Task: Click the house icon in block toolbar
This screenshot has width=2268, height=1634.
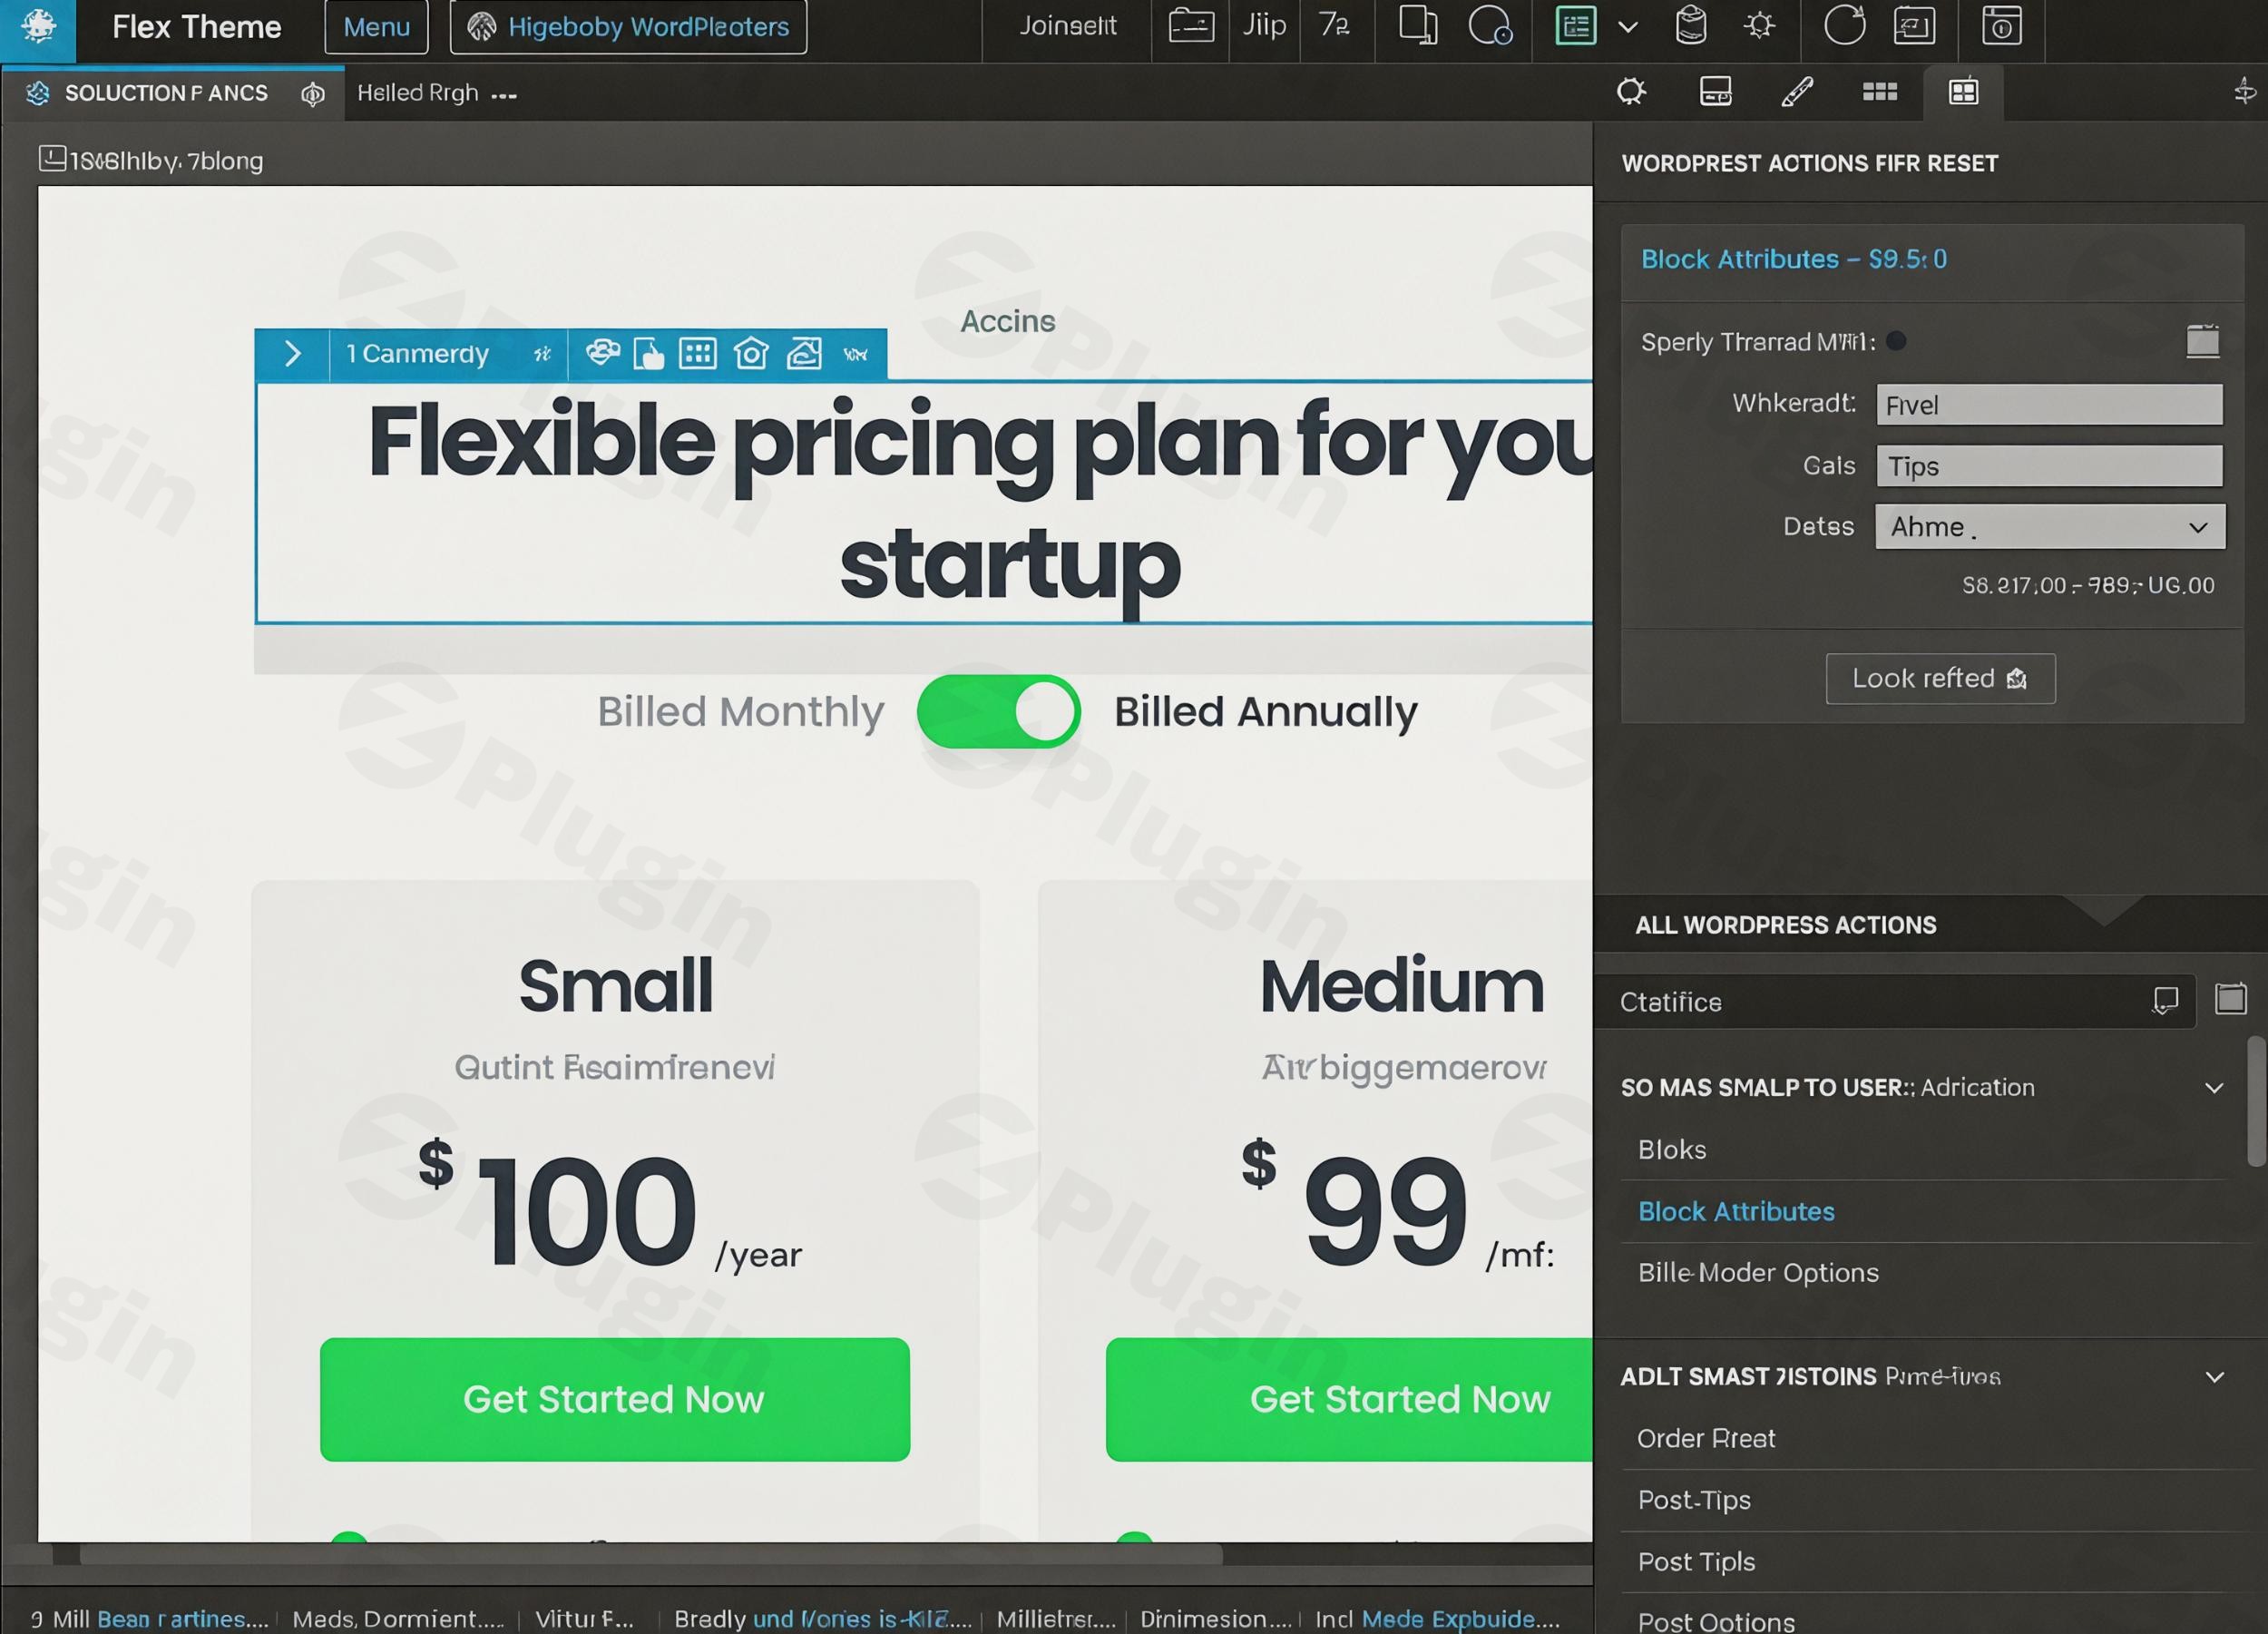Action: [751, 353]
